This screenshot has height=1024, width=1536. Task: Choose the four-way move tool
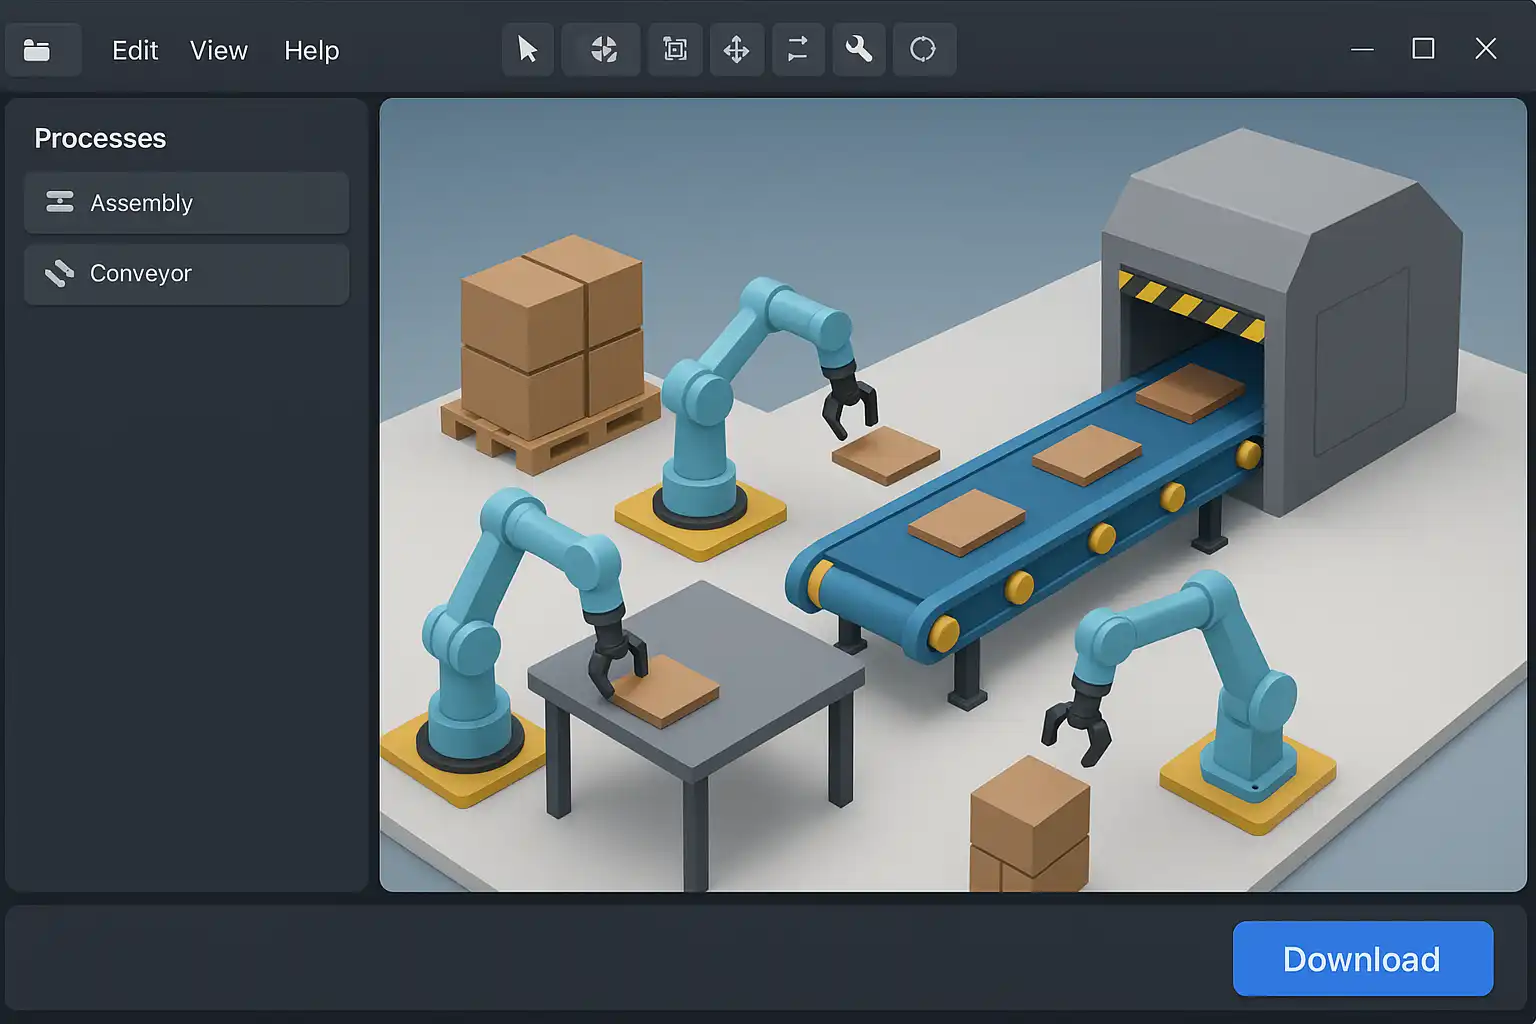(736, 49)
